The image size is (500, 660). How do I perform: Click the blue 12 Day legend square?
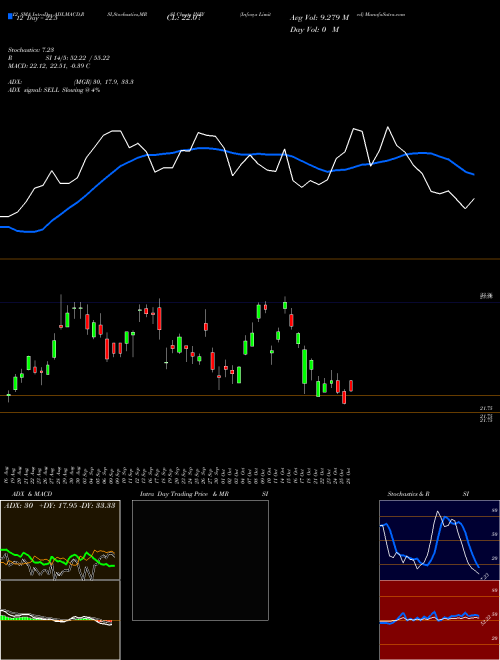tap(10, 16)
